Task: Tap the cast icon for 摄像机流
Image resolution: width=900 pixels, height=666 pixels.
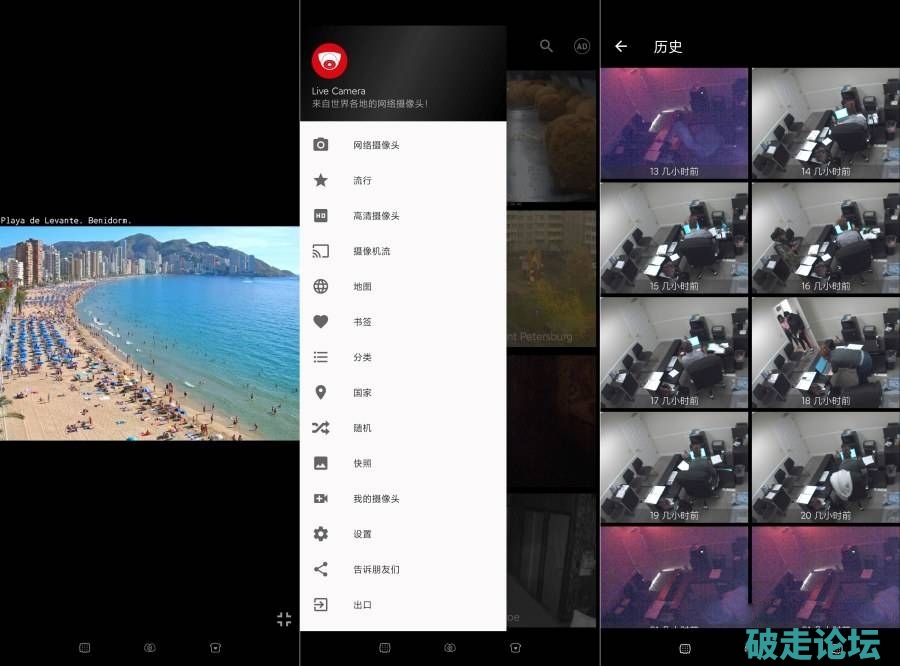Action: [320, 251]
